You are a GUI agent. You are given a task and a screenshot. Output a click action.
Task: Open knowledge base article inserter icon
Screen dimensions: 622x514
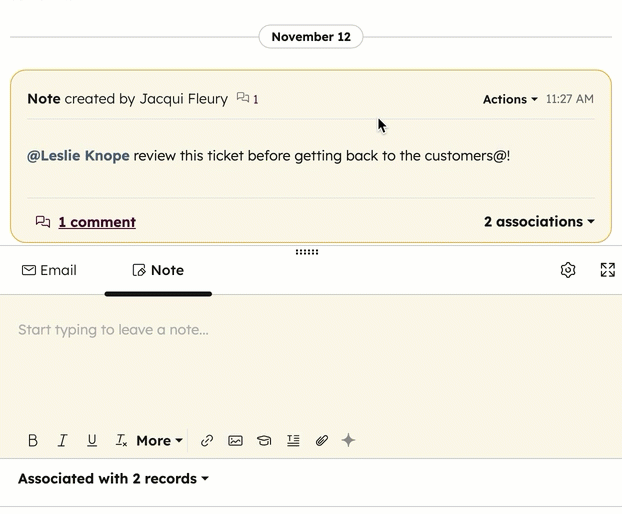[x=264, y=441]
